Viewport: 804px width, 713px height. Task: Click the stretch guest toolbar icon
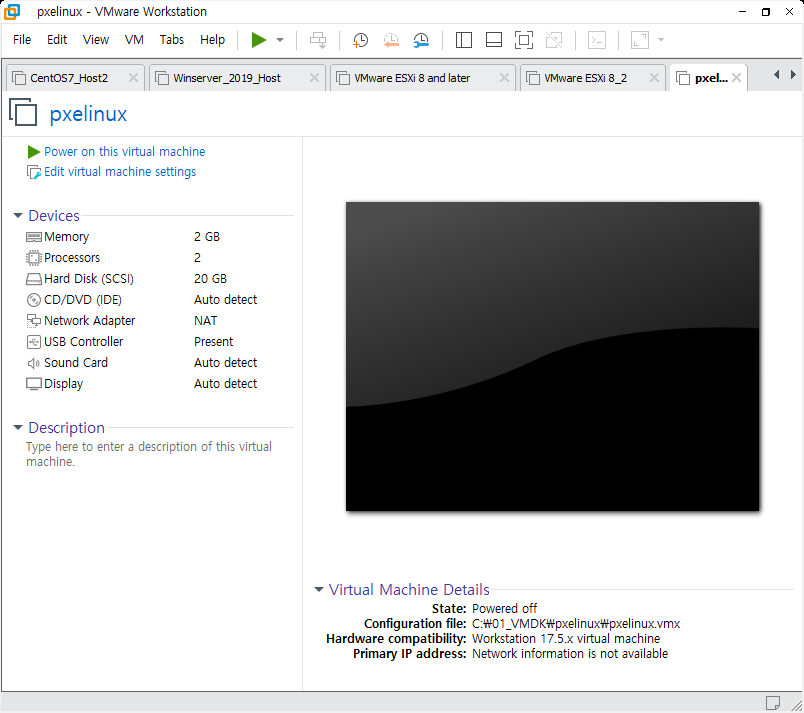tap(640, 40)
